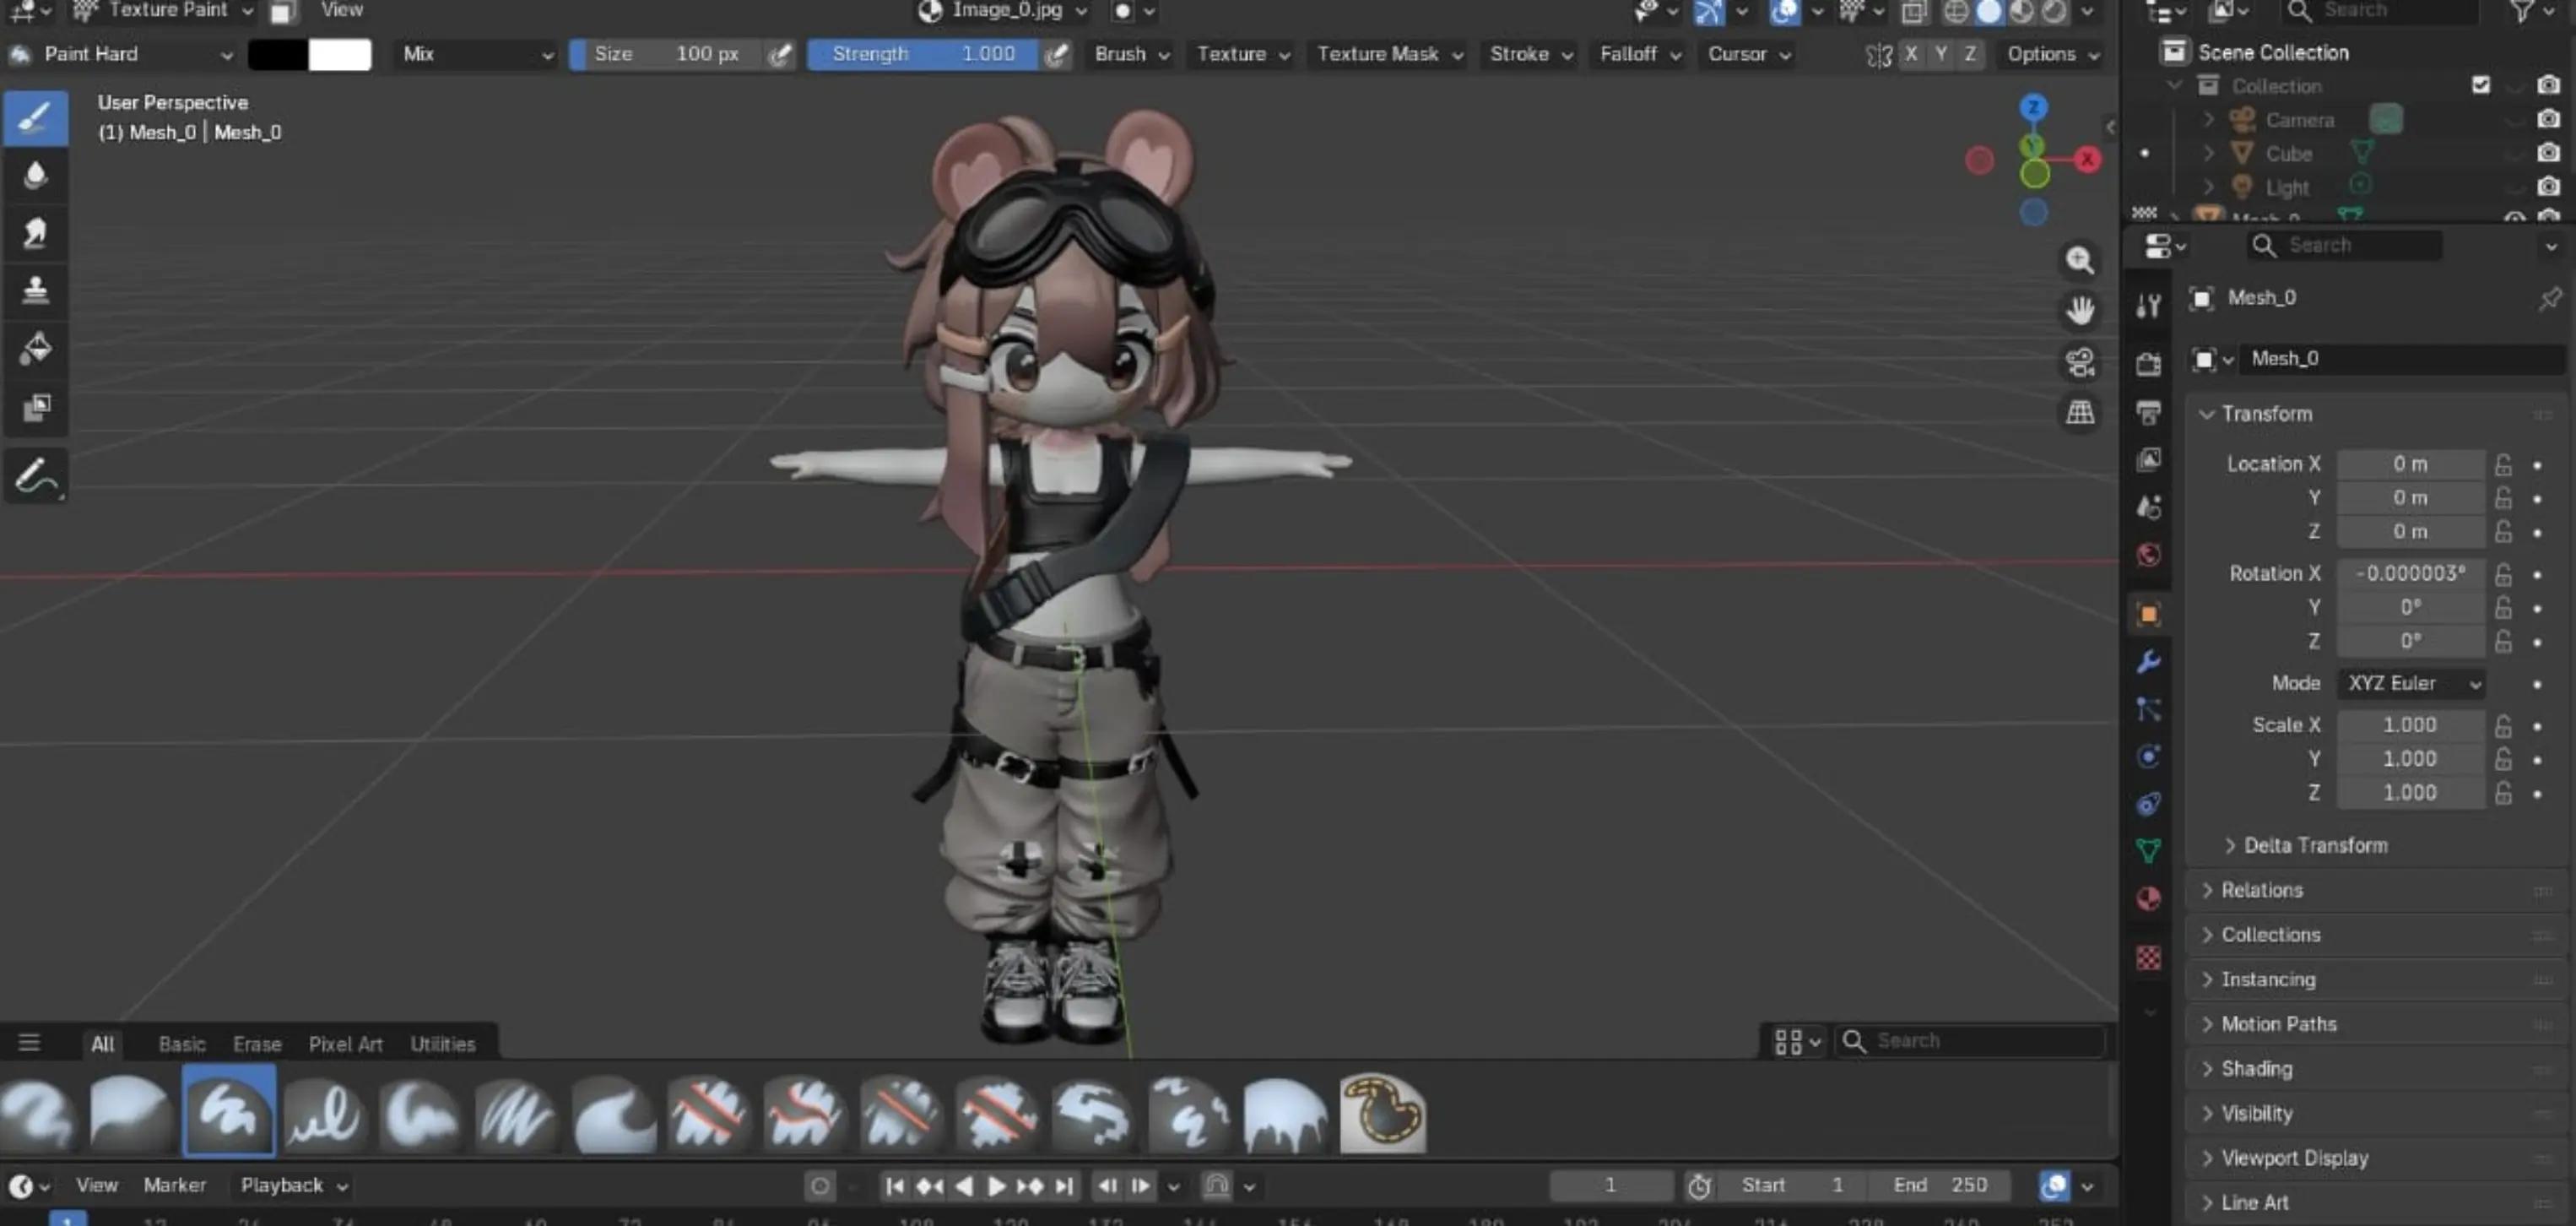Open the Object Data green triangle tab

point(2148,851)
